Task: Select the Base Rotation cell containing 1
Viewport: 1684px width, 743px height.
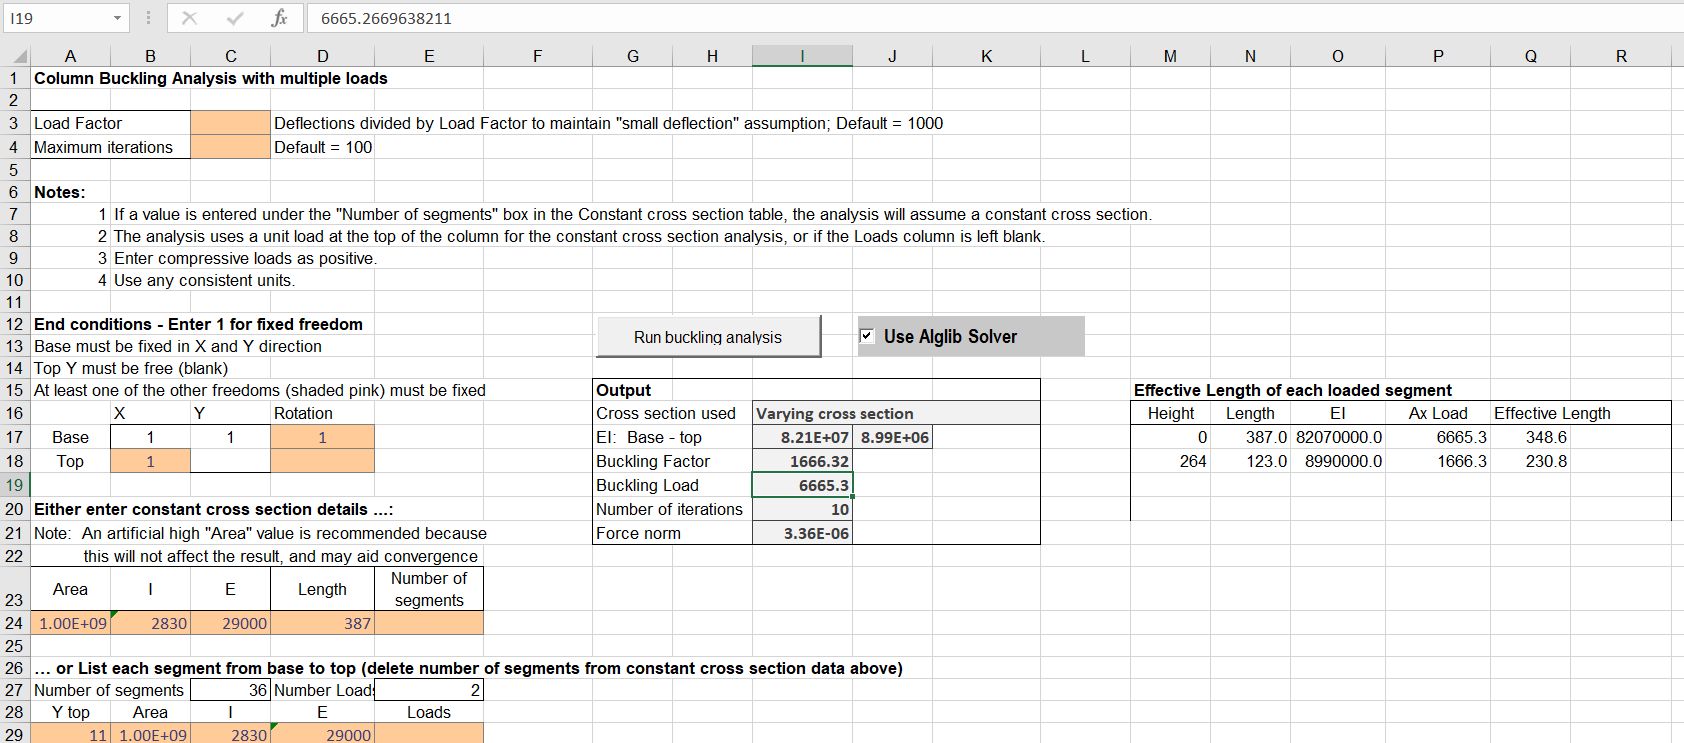Action: click(322, 437)
